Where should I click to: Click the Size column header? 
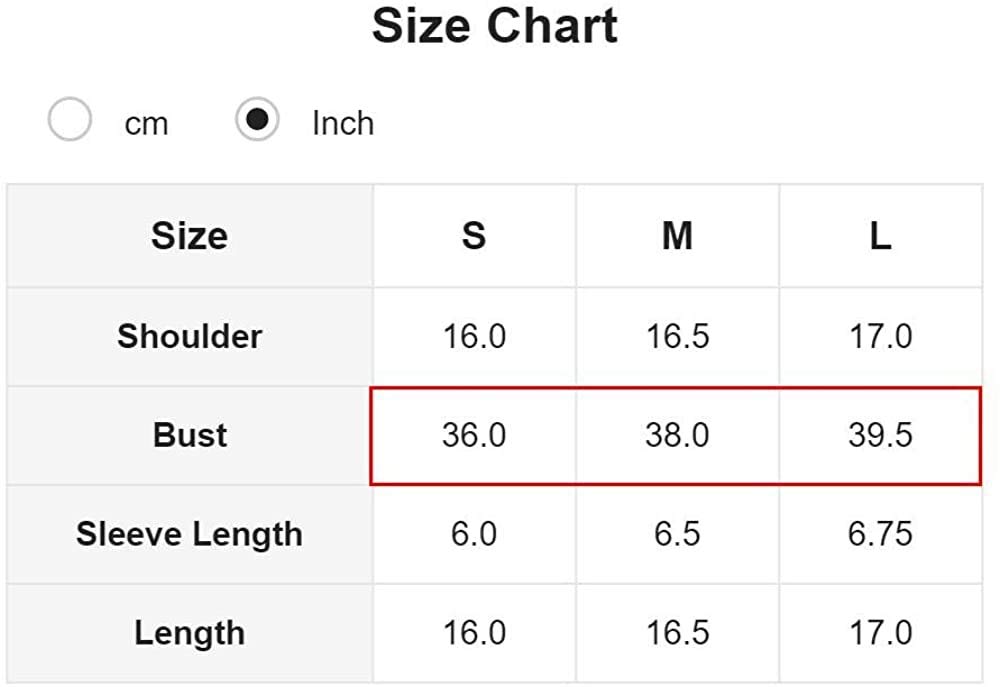coord(189,236)
